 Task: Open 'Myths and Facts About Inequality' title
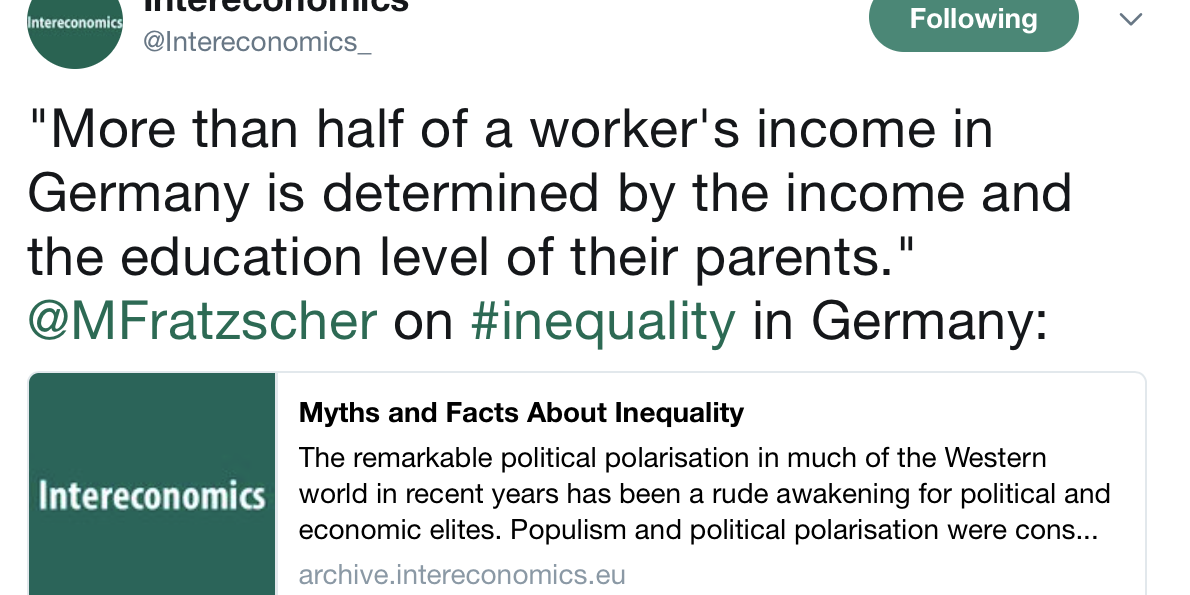521,412
